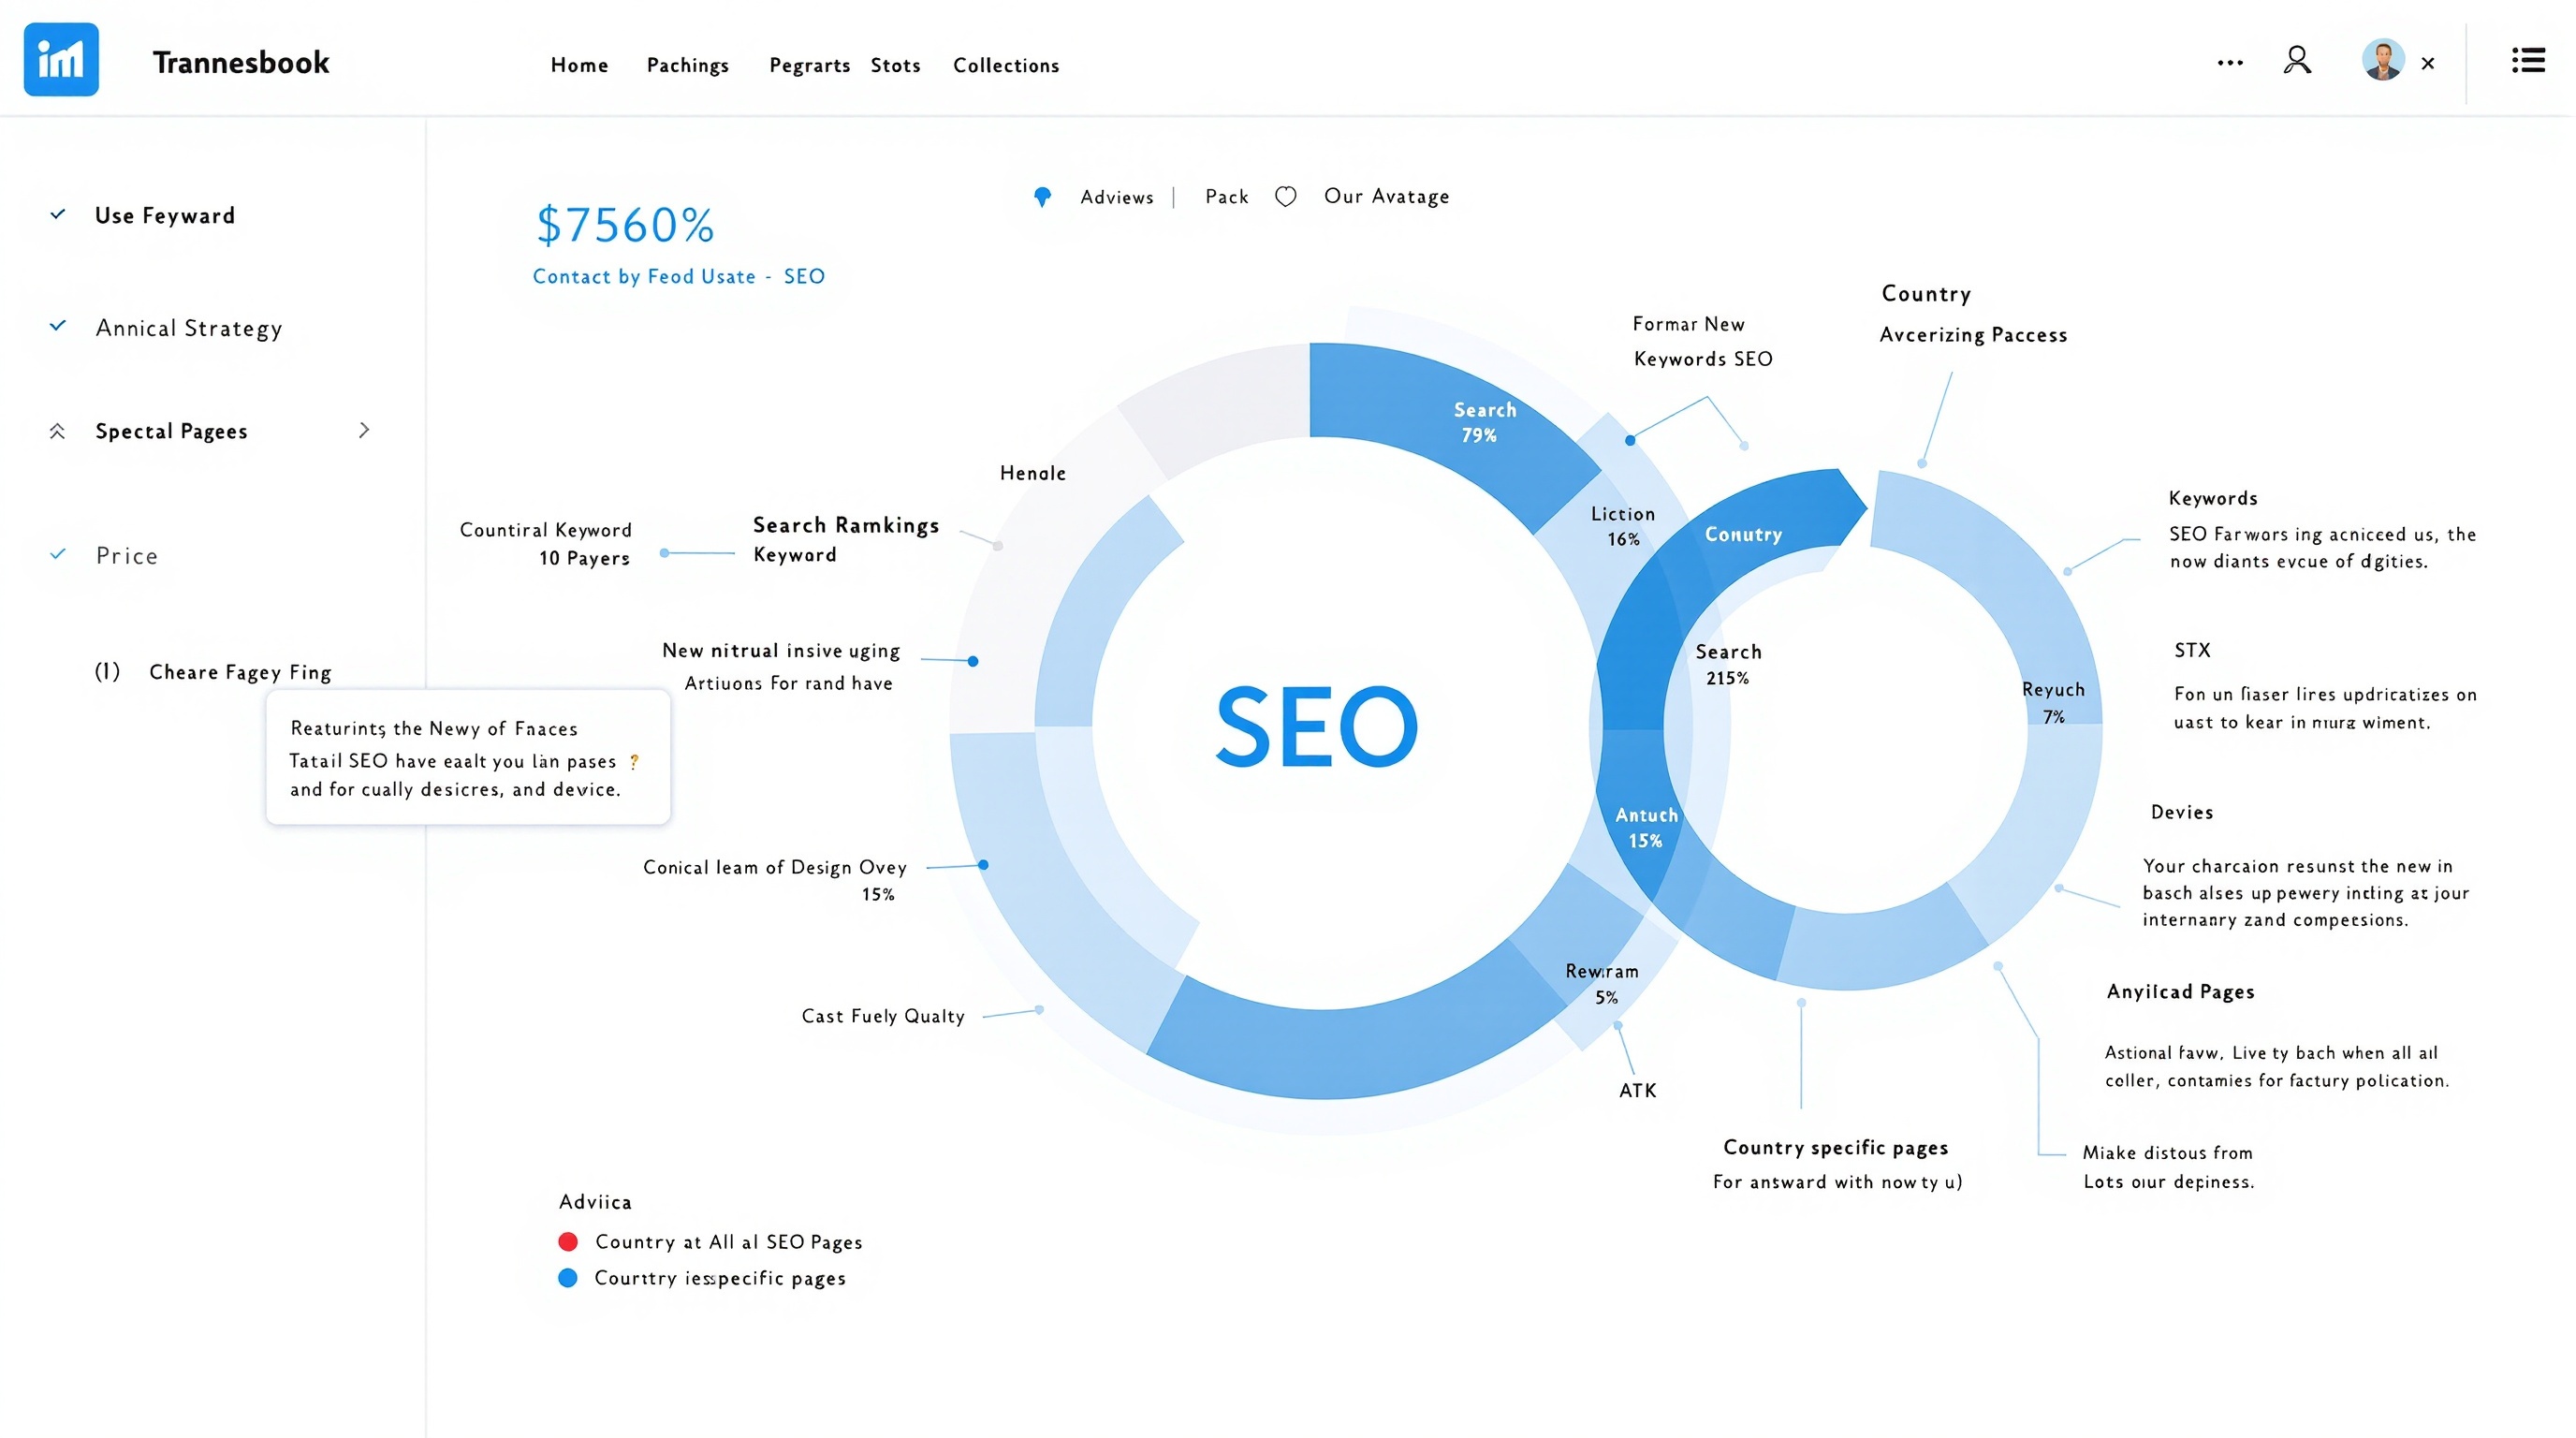Dismiss the avatar with the X icon

pos(2427,63)
